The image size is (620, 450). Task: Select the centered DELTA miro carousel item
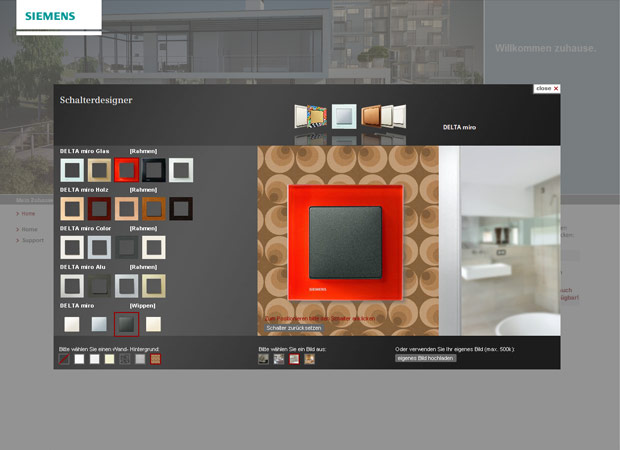click(x=344, y=116)
